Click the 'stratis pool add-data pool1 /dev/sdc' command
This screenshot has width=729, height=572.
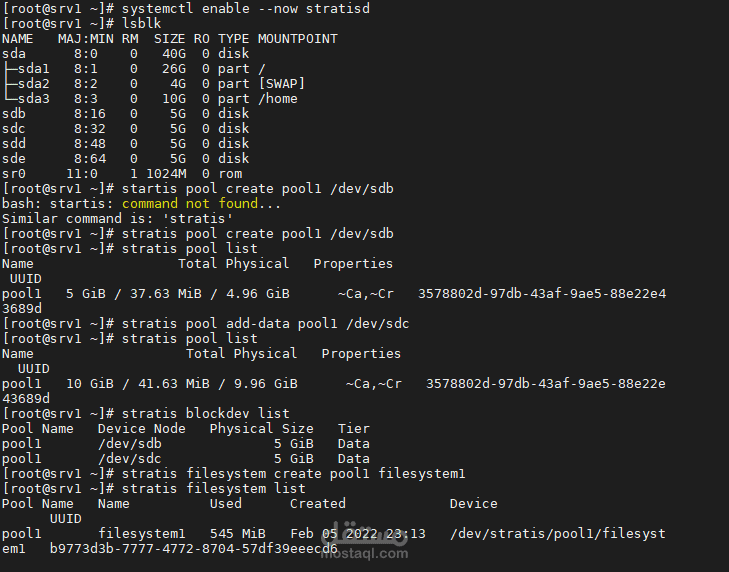[265, 323]
